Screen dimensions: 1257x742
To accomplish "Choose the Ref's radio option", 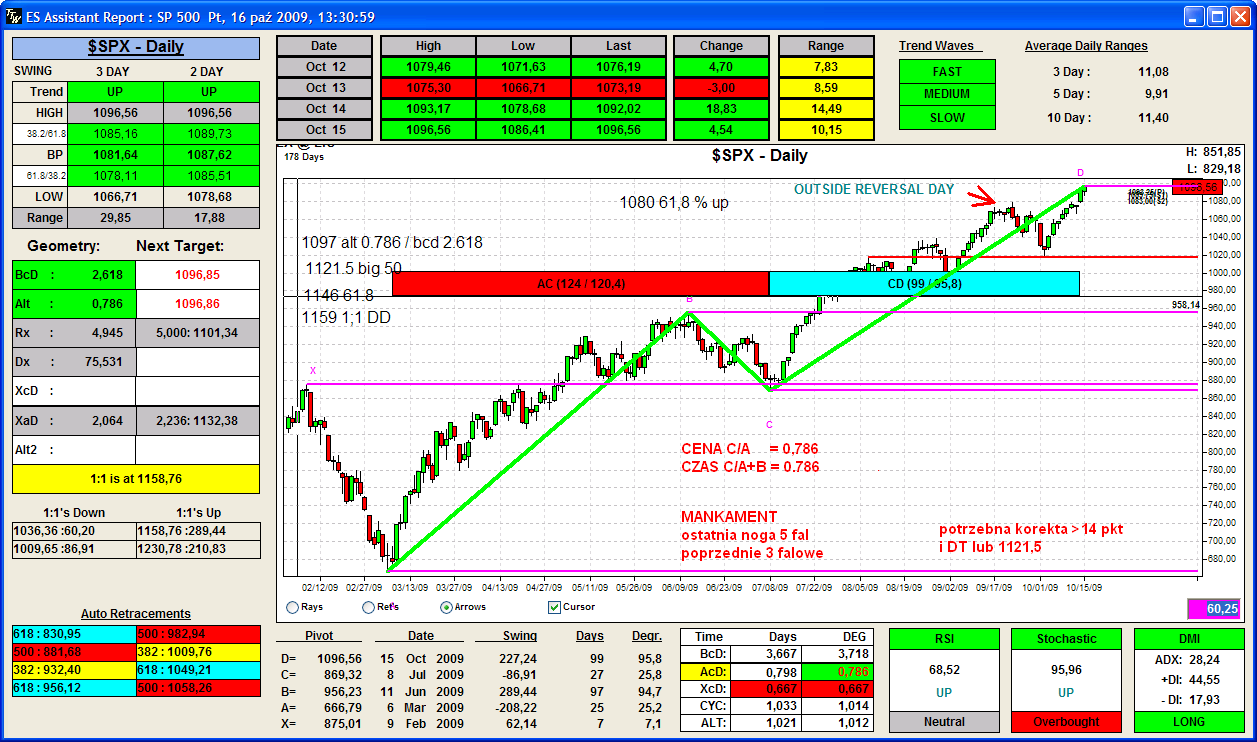I will 368,607.
